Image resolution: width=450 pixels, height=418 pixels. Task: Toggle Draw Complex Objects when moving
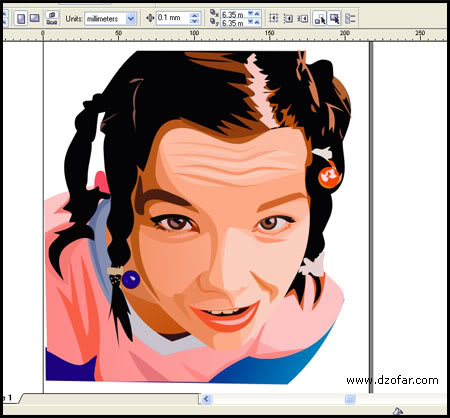coord(320,19)
